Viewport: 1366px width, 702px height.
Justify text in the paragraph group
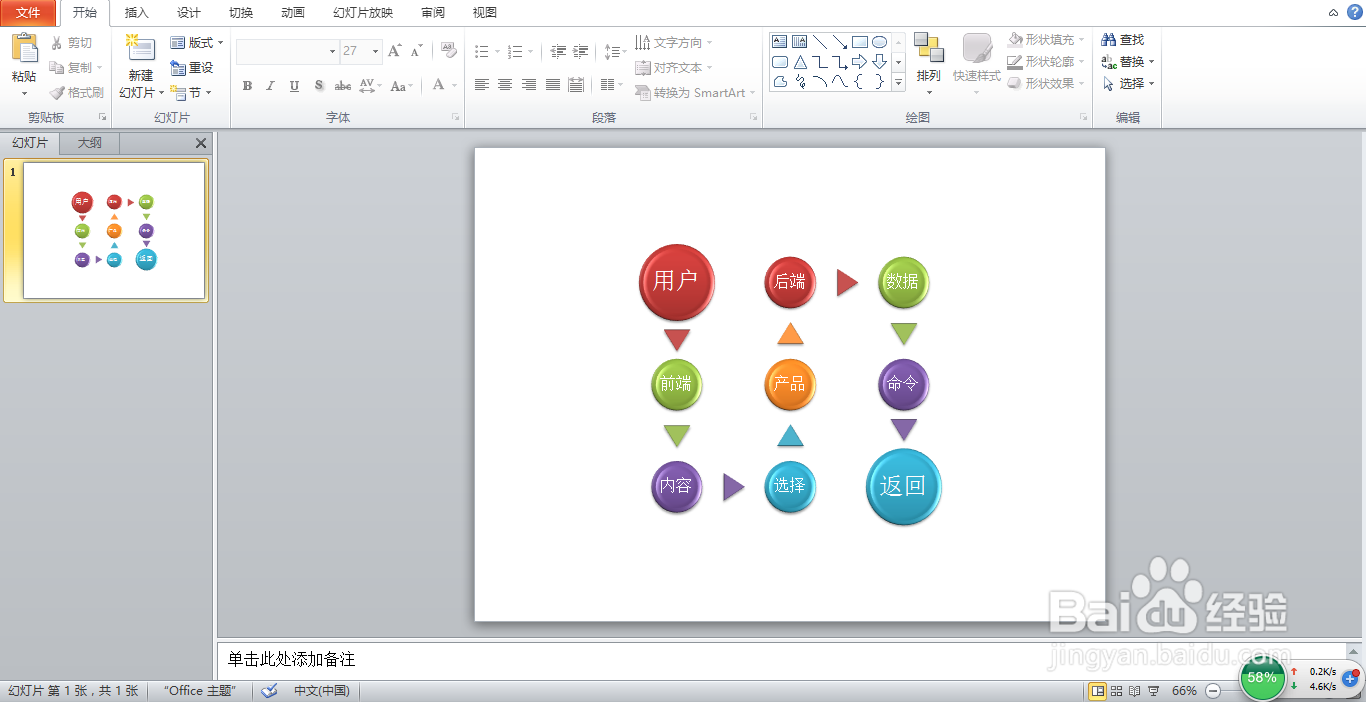[x=553, y=85]
